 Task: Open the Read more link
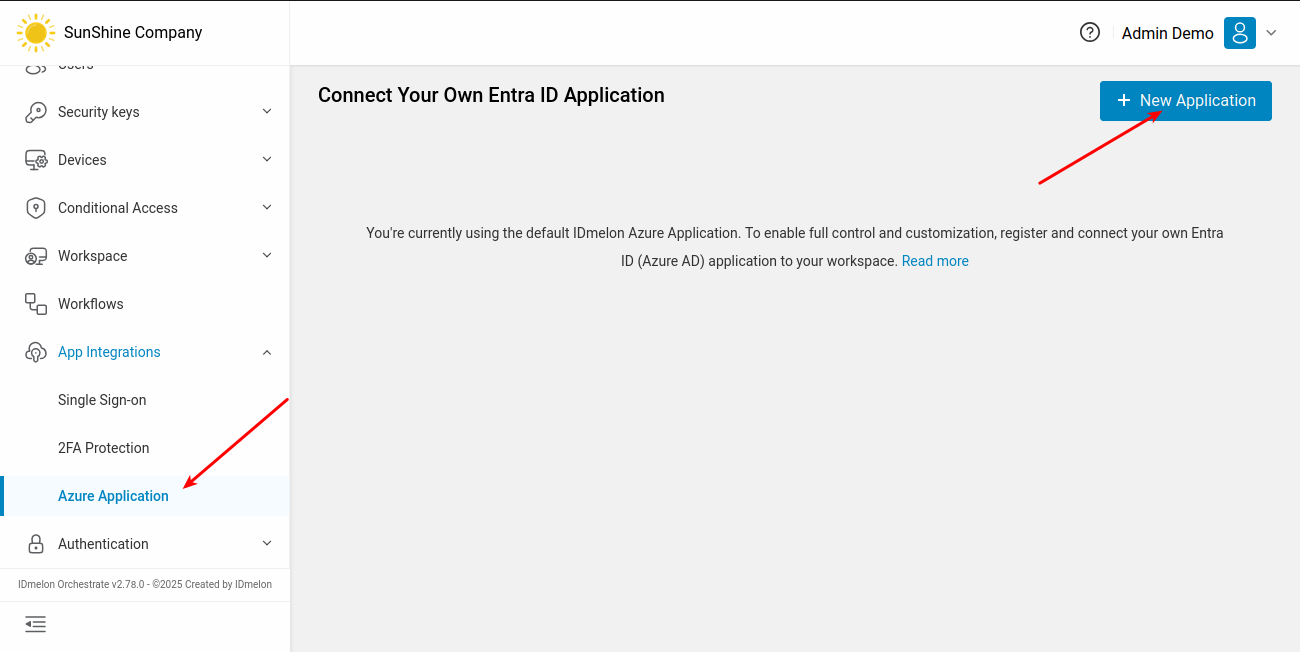(935, 261)
